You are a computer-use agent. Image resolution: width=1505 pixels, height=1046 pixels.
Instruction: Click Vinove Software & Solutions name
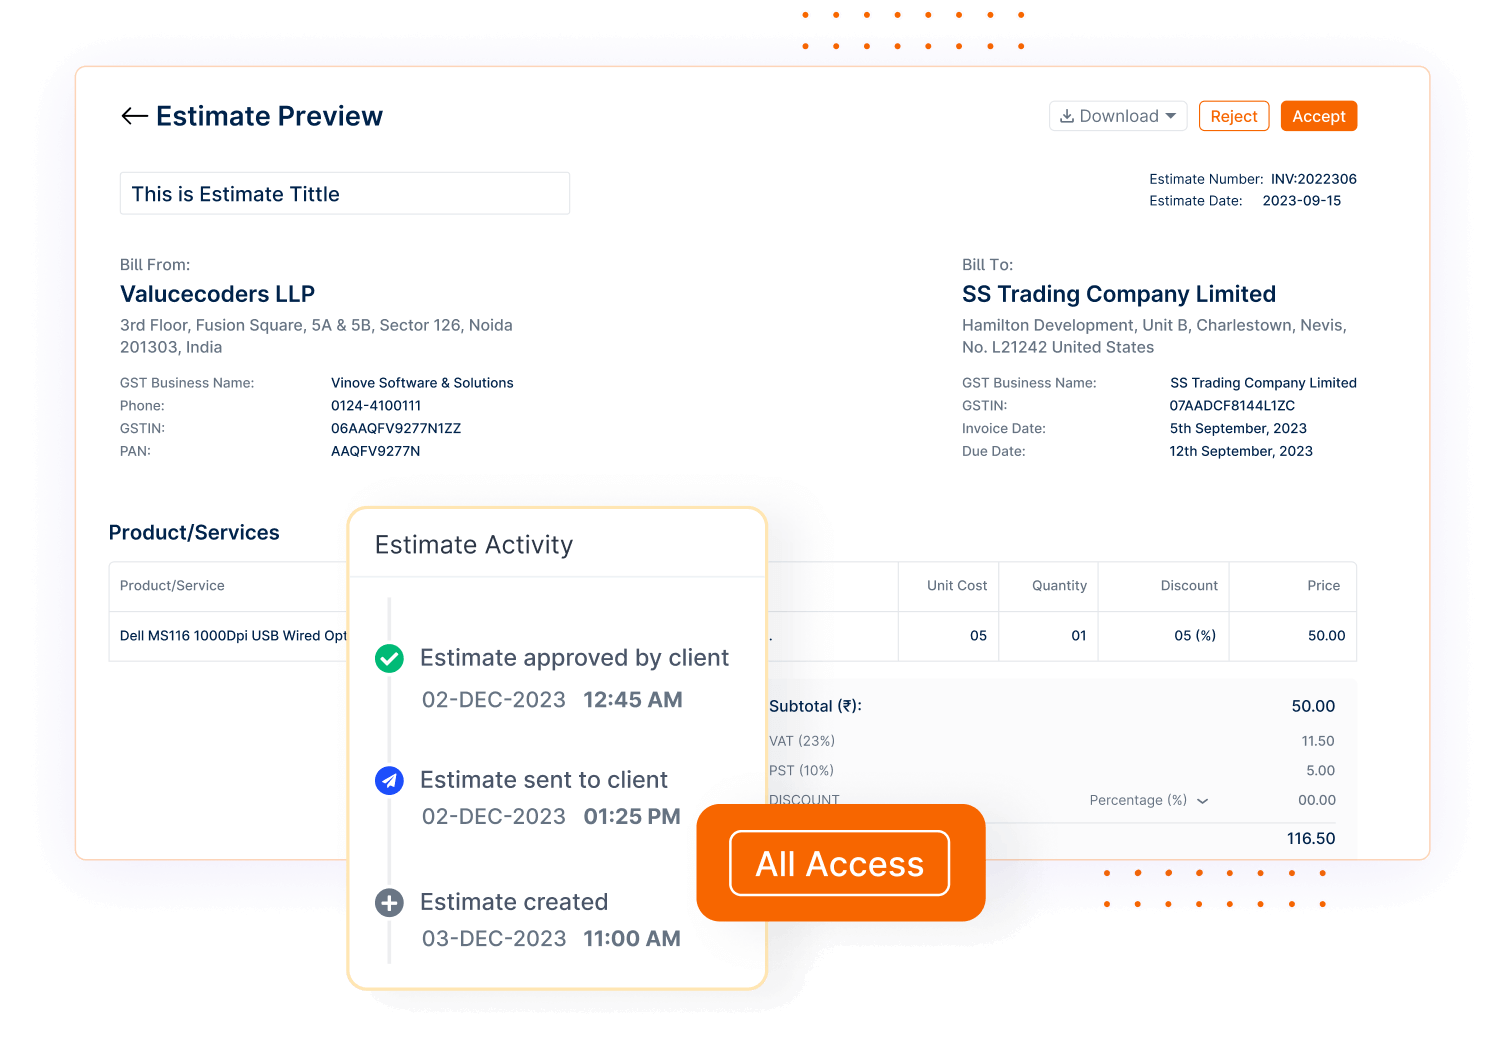422,382
